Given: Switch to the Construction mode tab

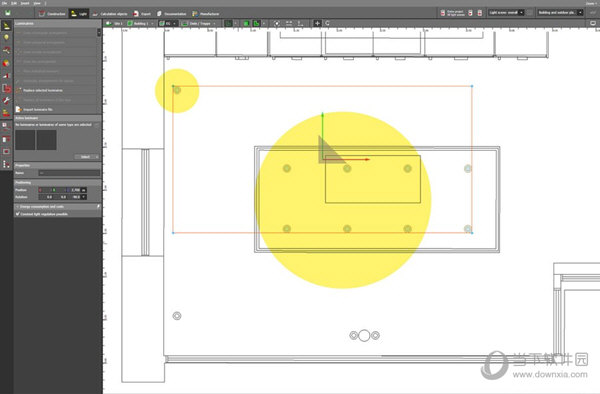Looking at the screenshot, I should point(52,13).
